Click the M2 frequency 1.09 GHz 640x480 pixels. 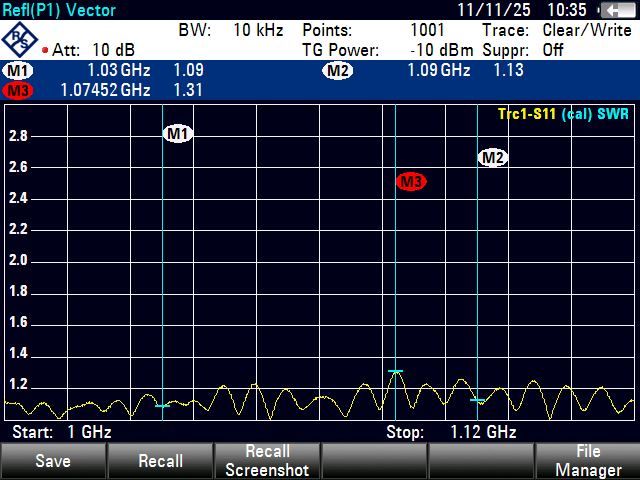coord(439,70)
